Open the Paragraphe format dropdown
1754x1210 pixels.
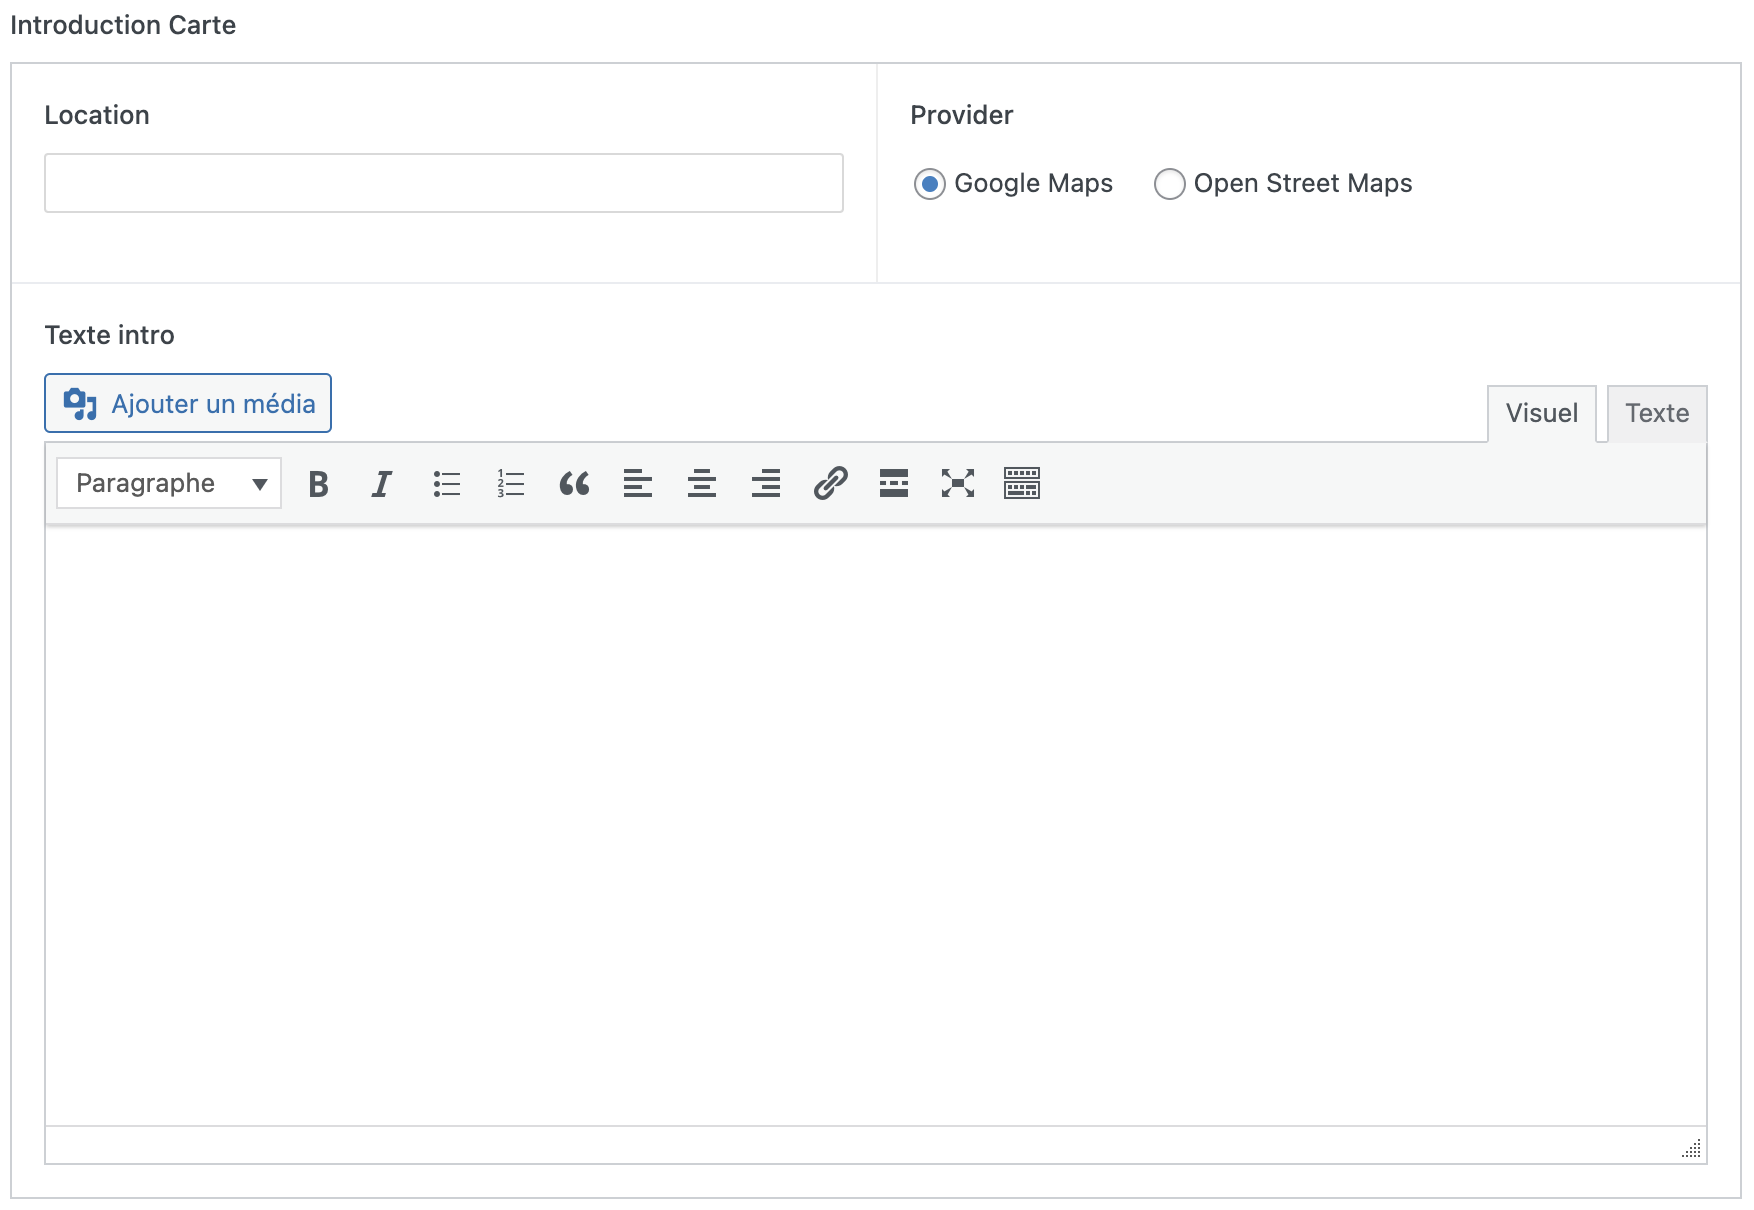point(169,484)
